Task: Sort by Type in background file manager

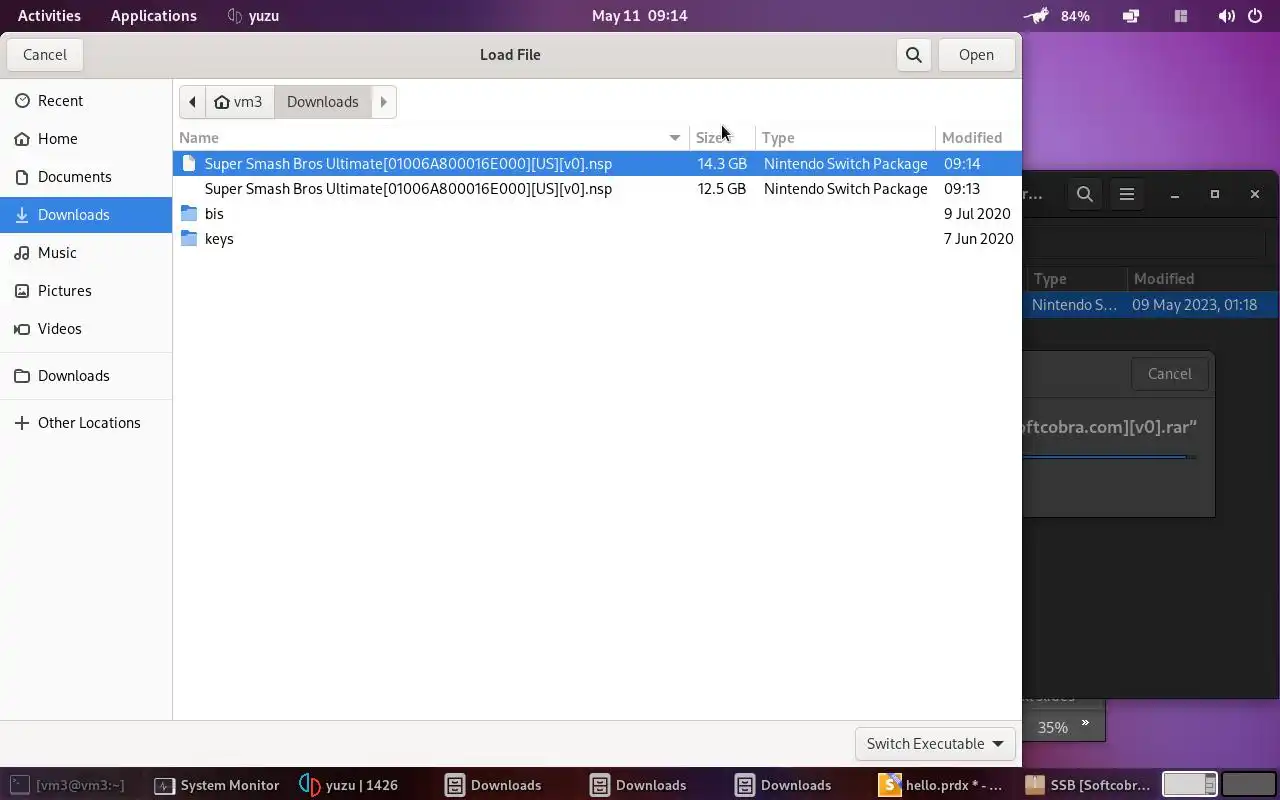Action: click(x=1076, y=279)
